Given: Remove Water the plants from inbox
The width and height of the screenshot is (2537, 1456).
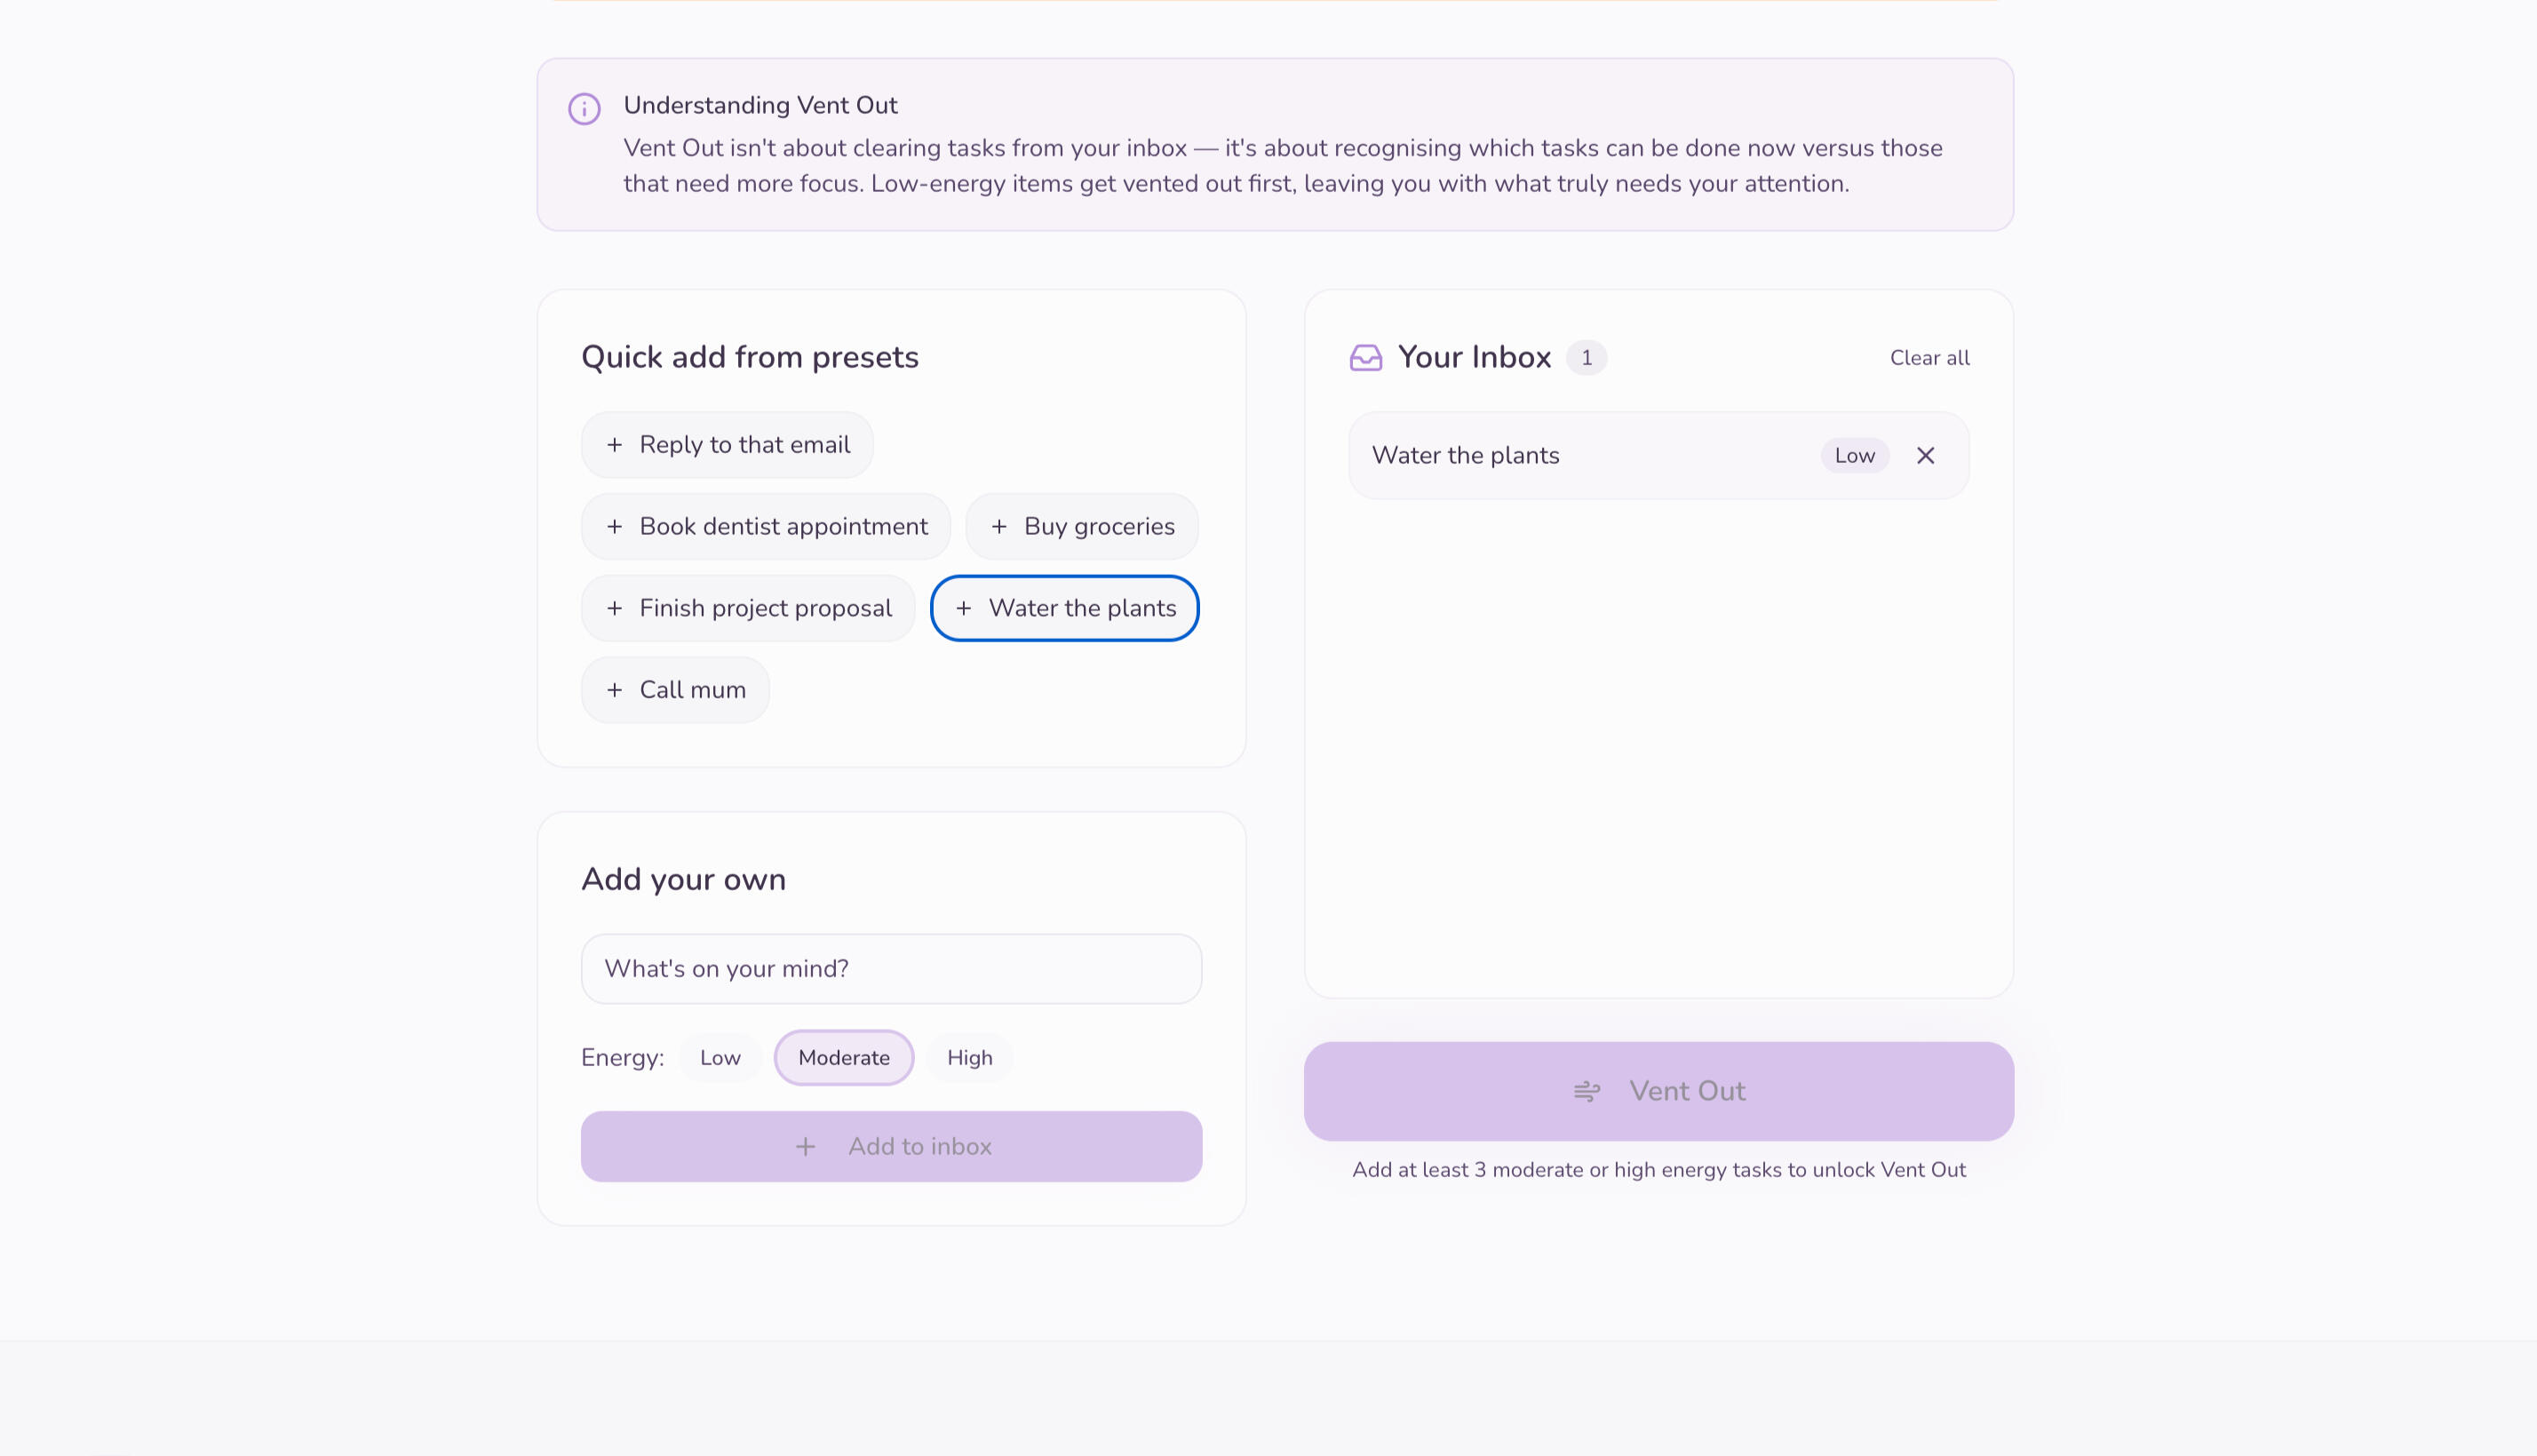Looking at the screenshot, I should [x=1925, y=456].
